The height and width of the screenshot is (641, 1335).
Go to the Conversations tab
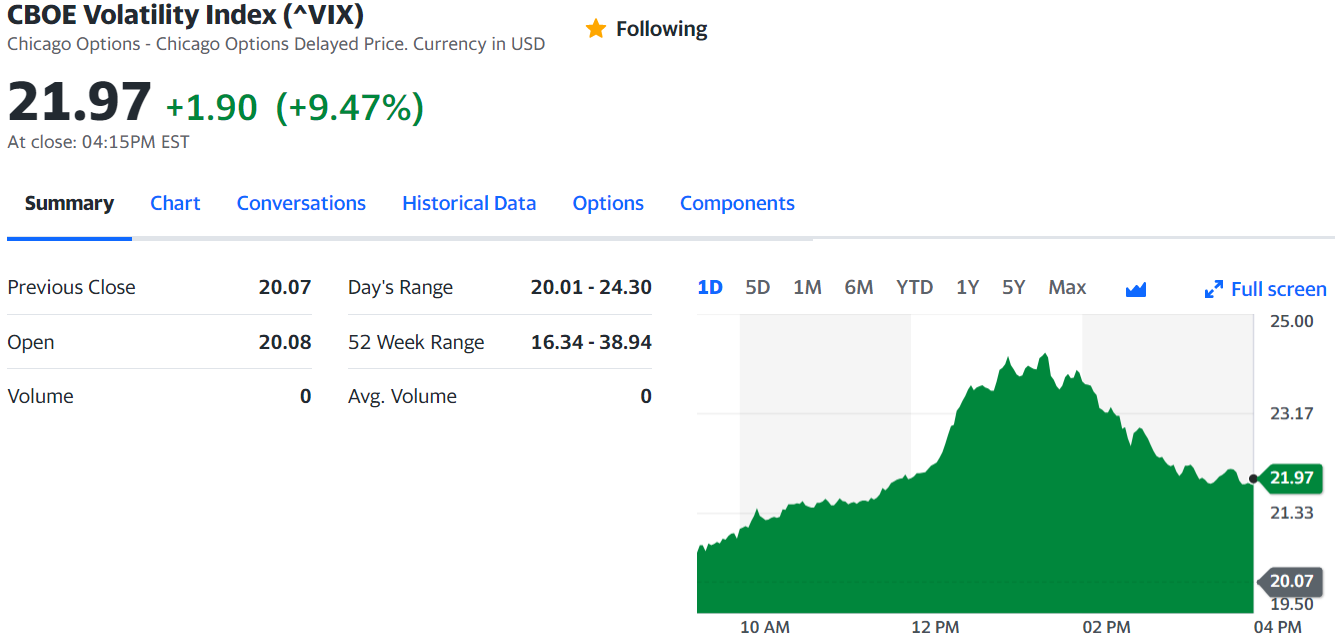coord(301,203)
